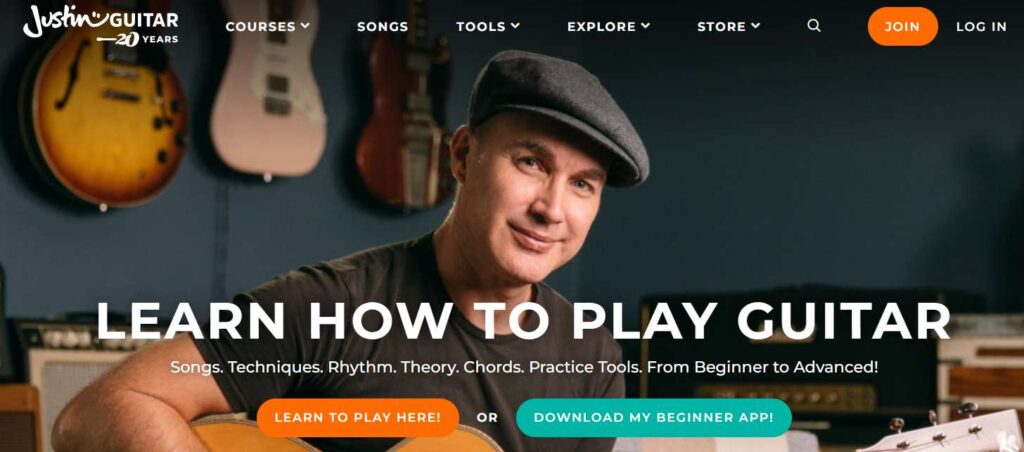The image size is (1024, 452).
Task: Click the orange Join button
Action: pos(903,27)
